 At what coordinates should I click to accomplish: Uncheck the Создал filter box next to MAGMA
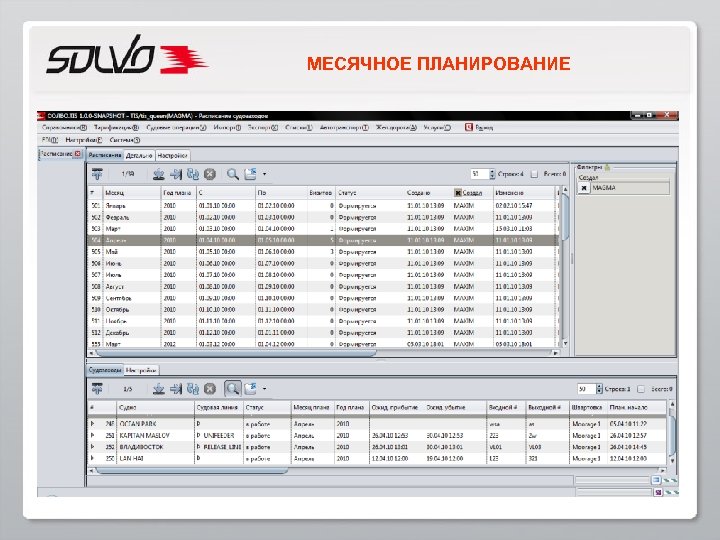(584, 188)
